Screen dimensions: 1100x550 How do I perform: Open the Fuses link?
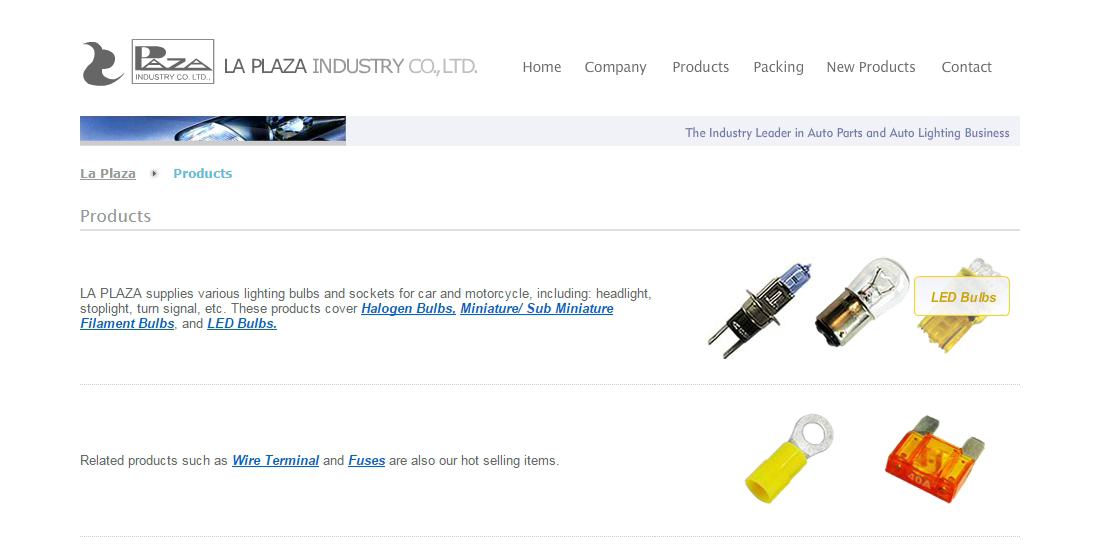click(366, 461)
